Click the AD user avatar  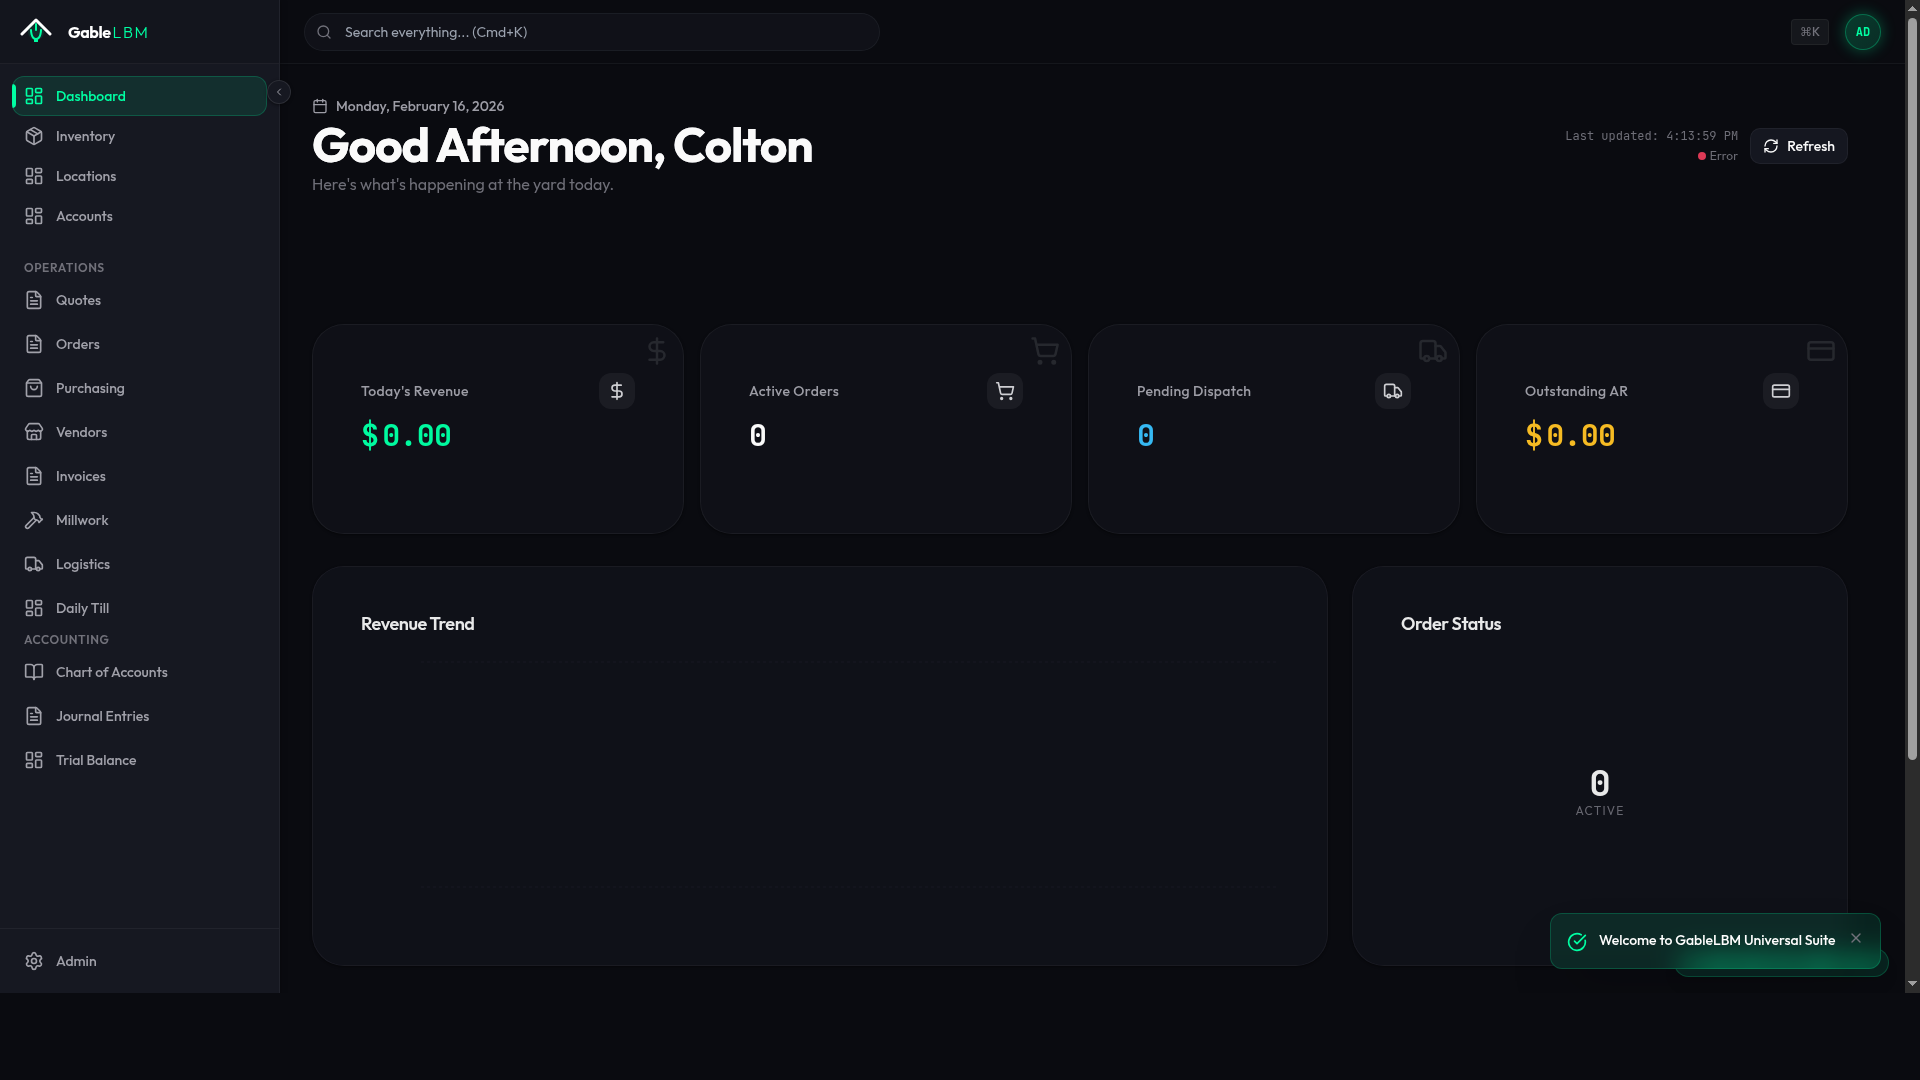tap(1862, 32)
